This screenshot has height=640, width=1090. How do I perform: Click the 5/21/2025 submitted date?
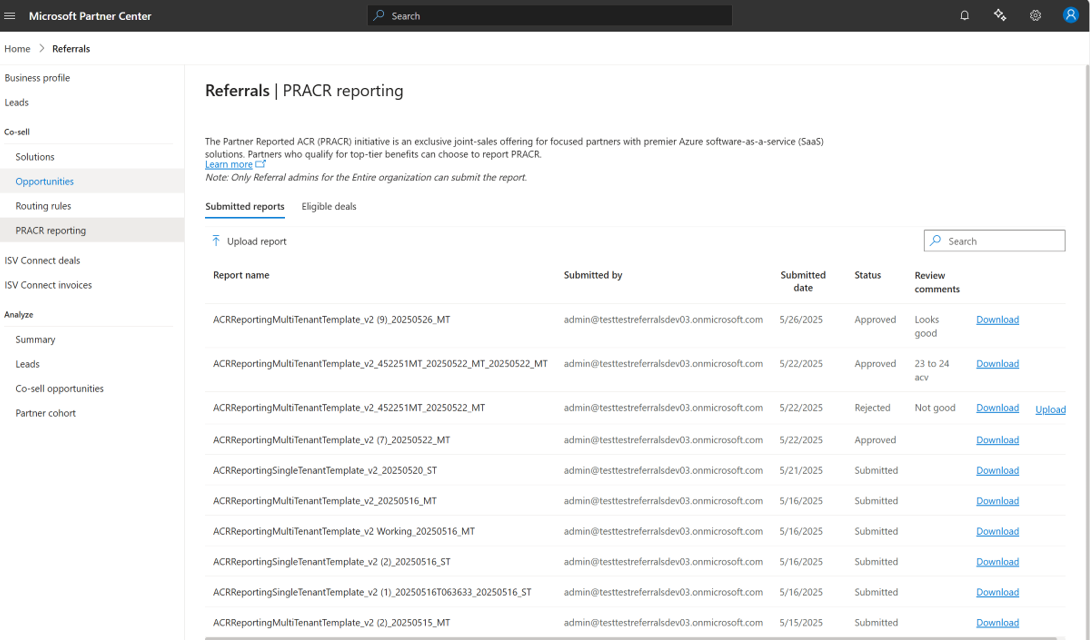[801, 470]
